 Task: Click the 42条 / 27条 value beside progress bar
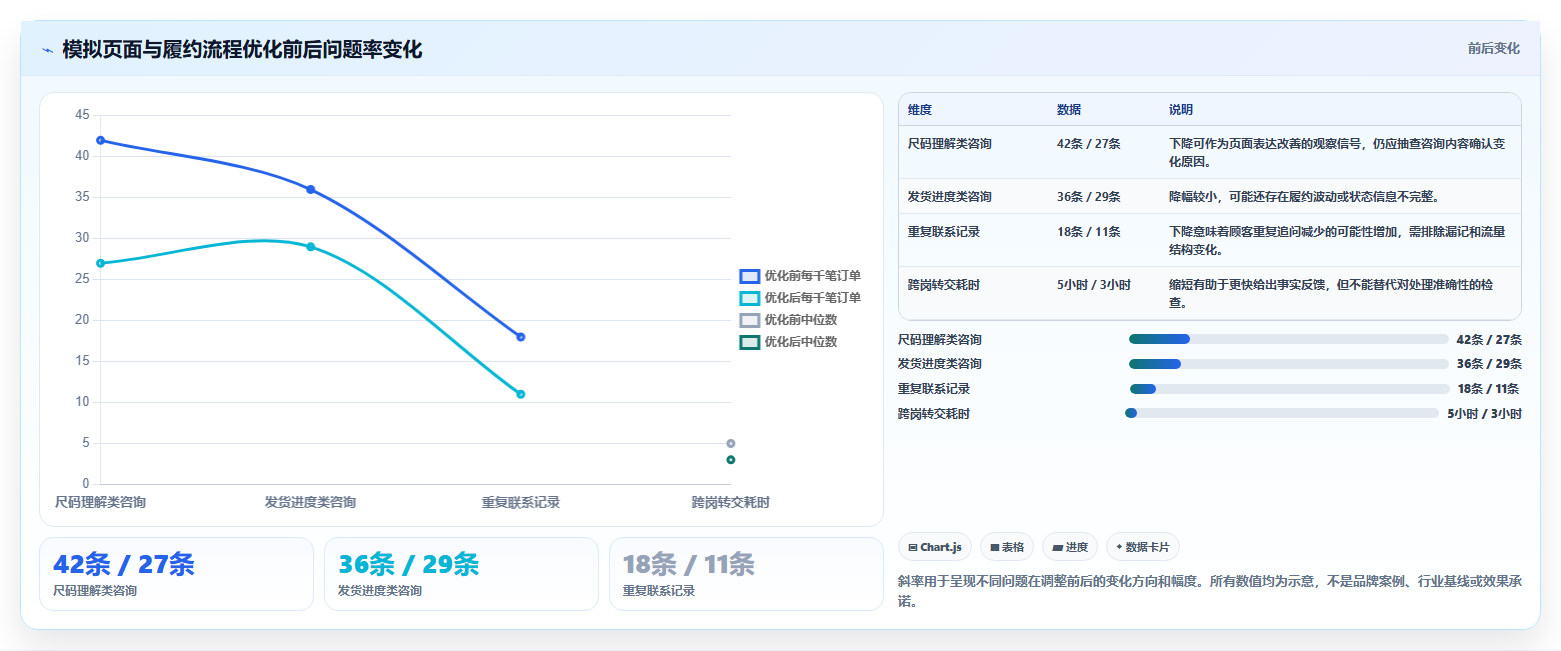point(1489,340)
